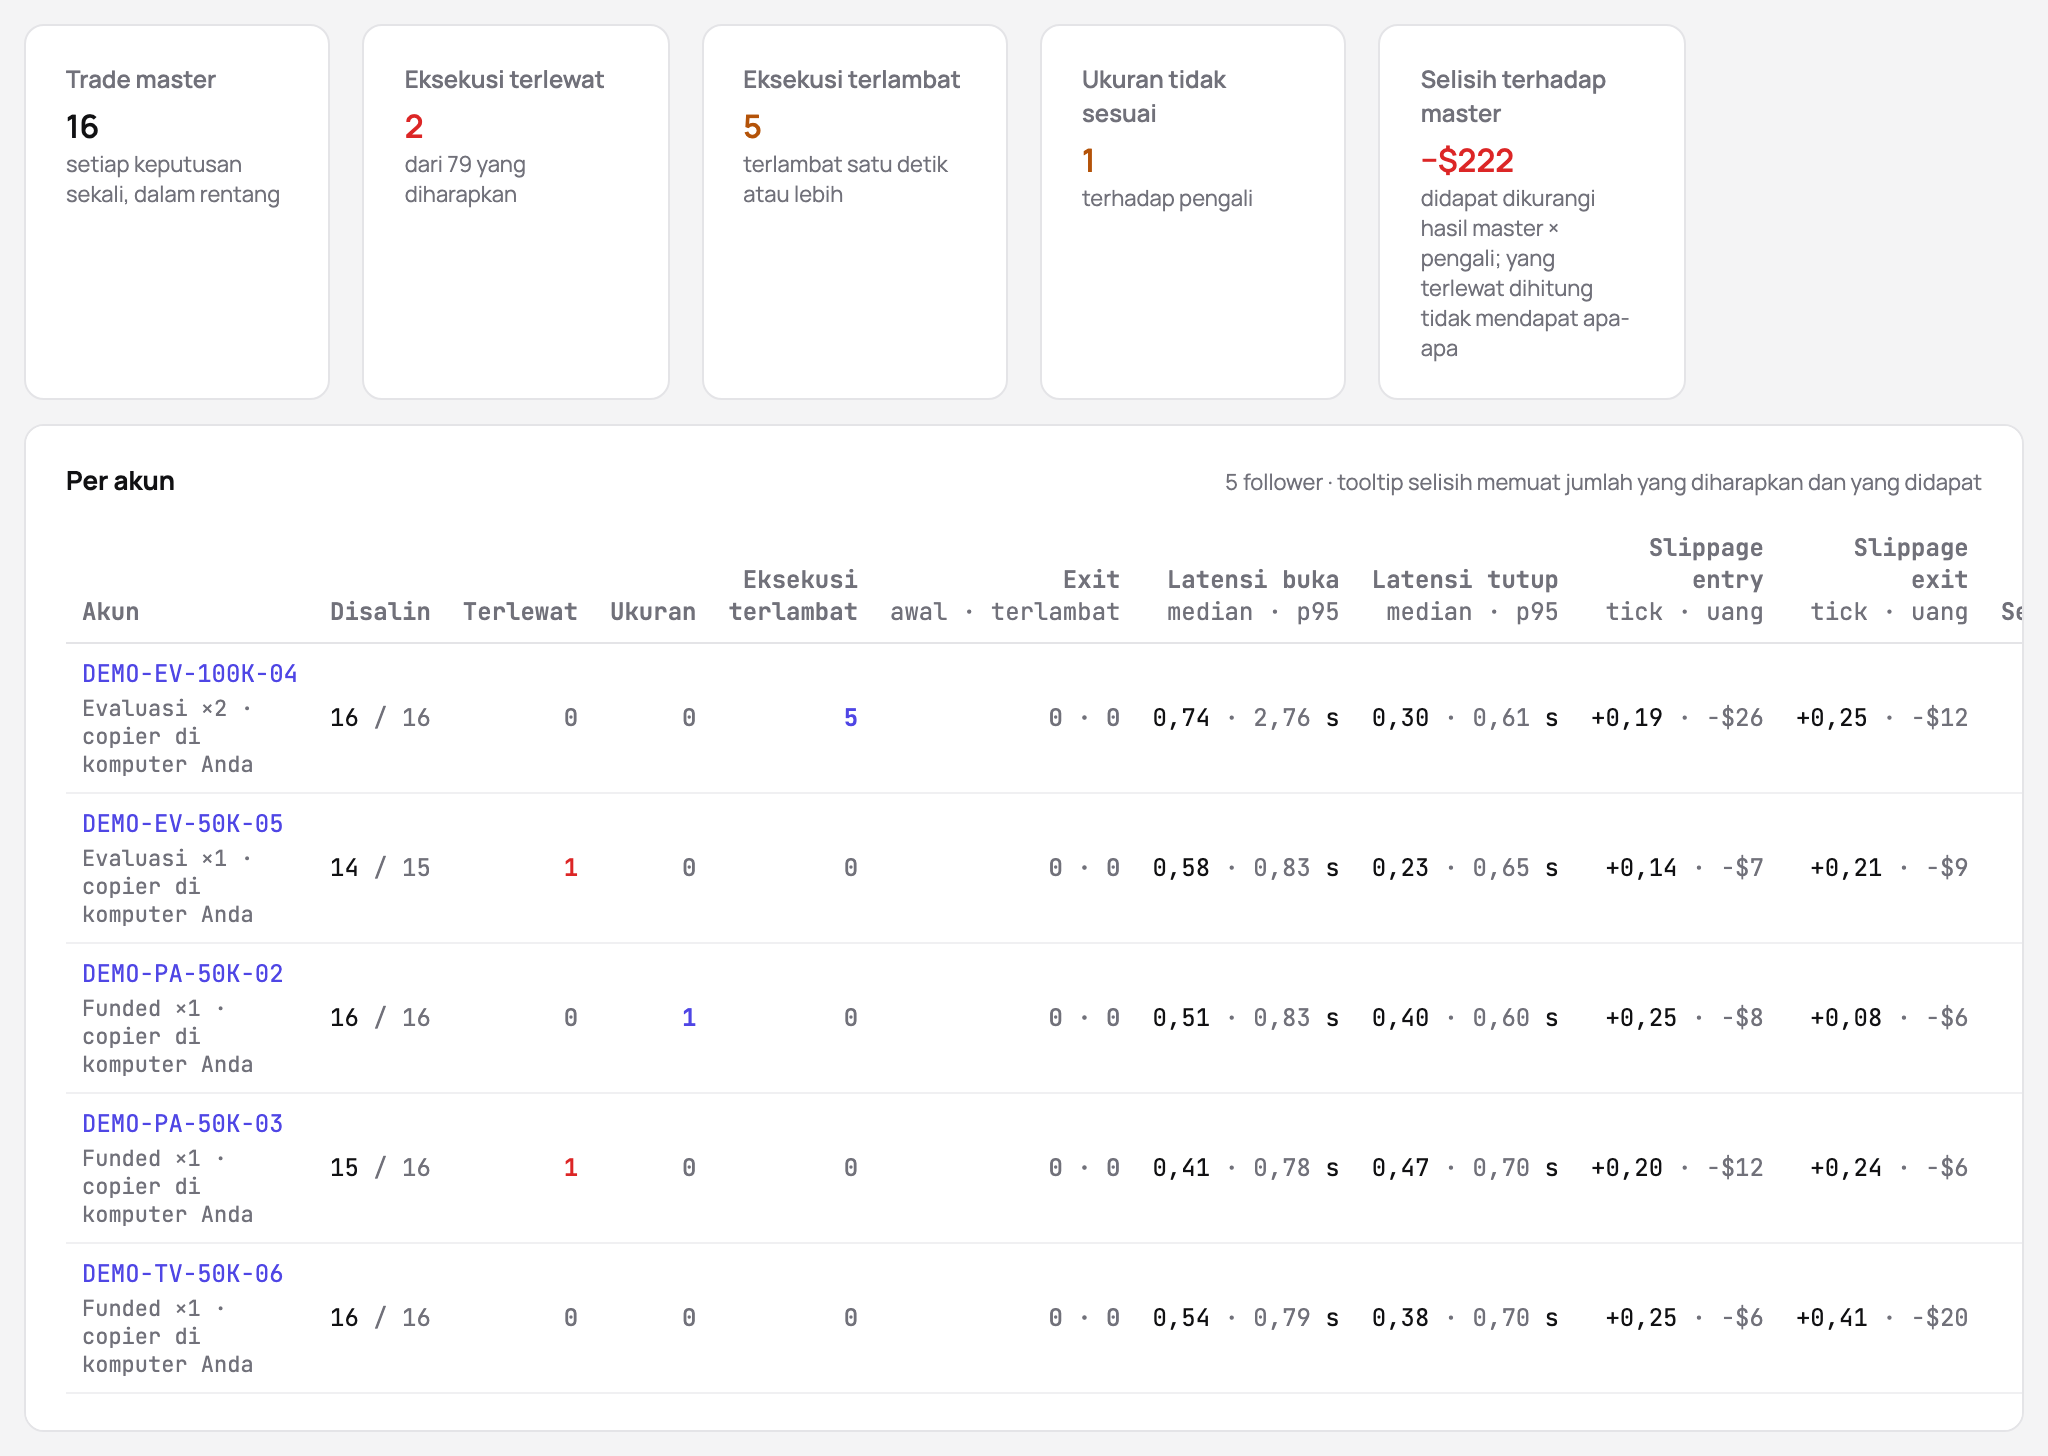Click the Akun column header
This screenshot has width=2048, height=1456.
click(x=111, y=612)
